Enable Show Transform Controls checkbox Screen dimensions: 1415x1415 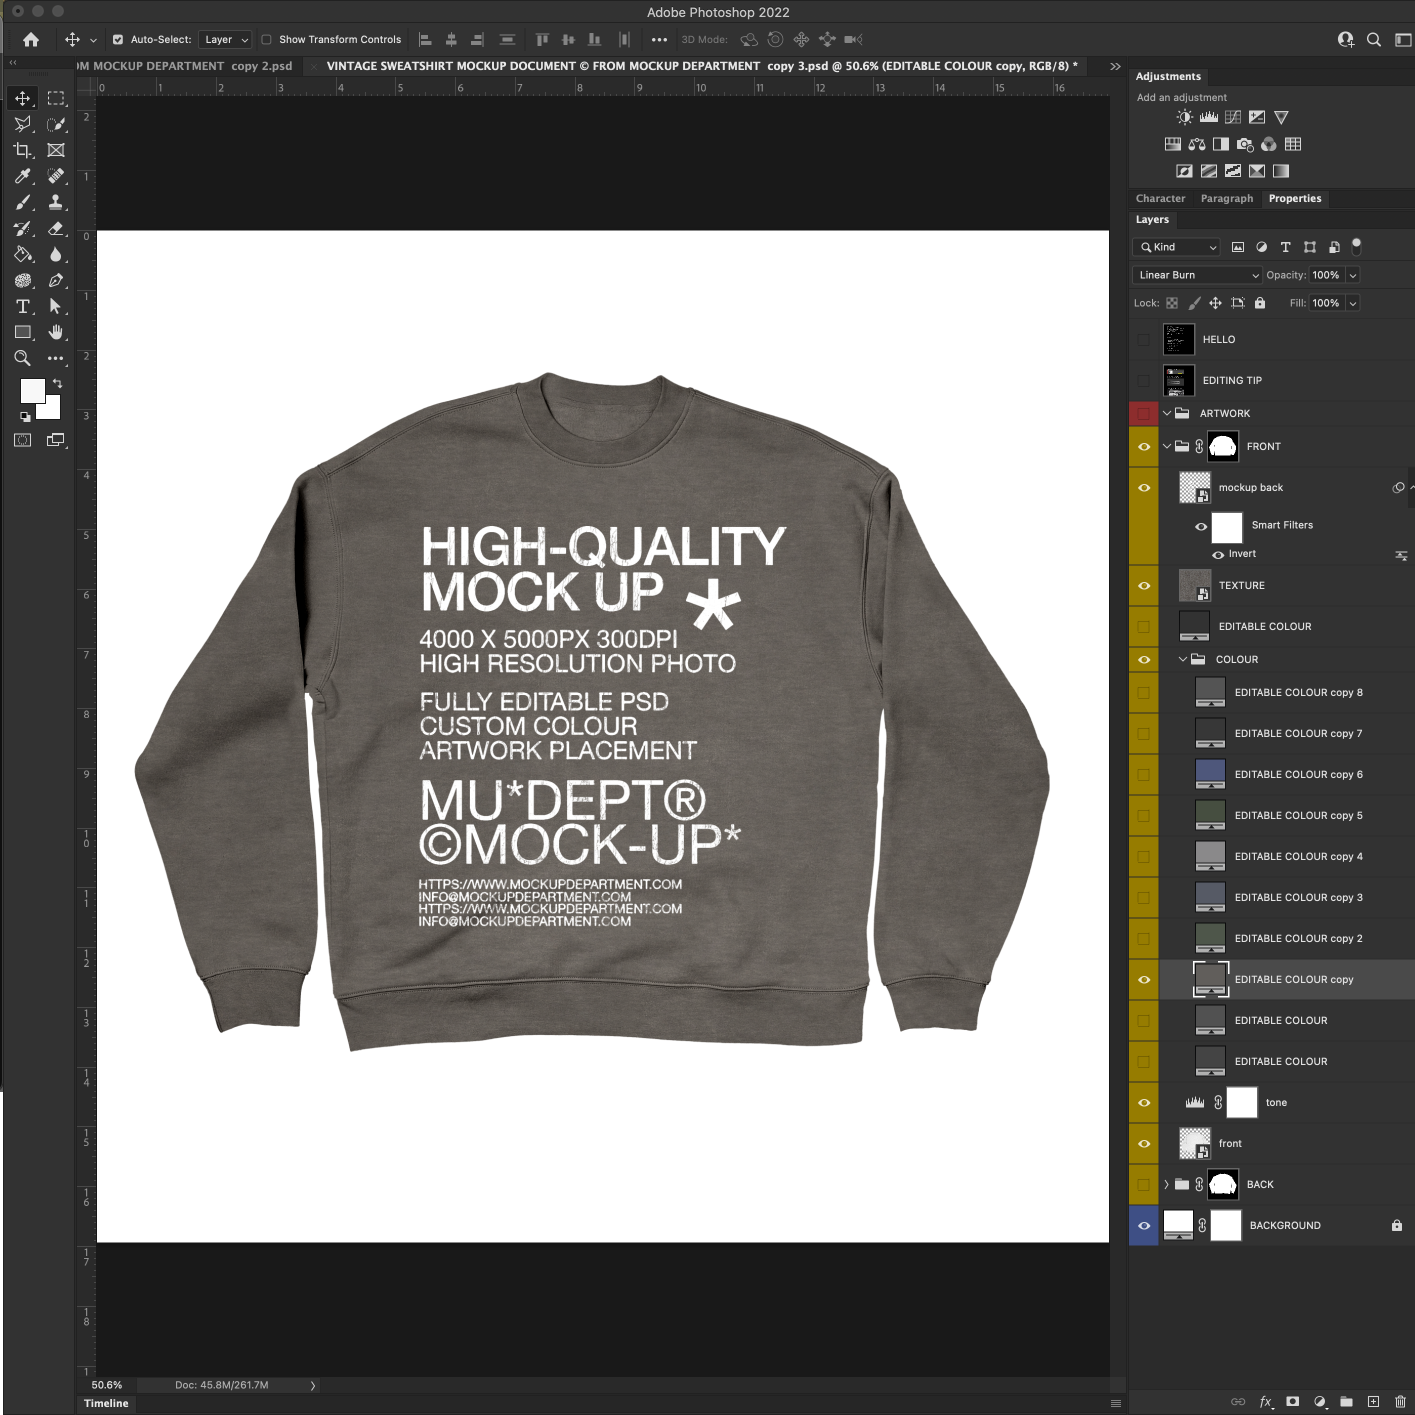coord(267,40)
